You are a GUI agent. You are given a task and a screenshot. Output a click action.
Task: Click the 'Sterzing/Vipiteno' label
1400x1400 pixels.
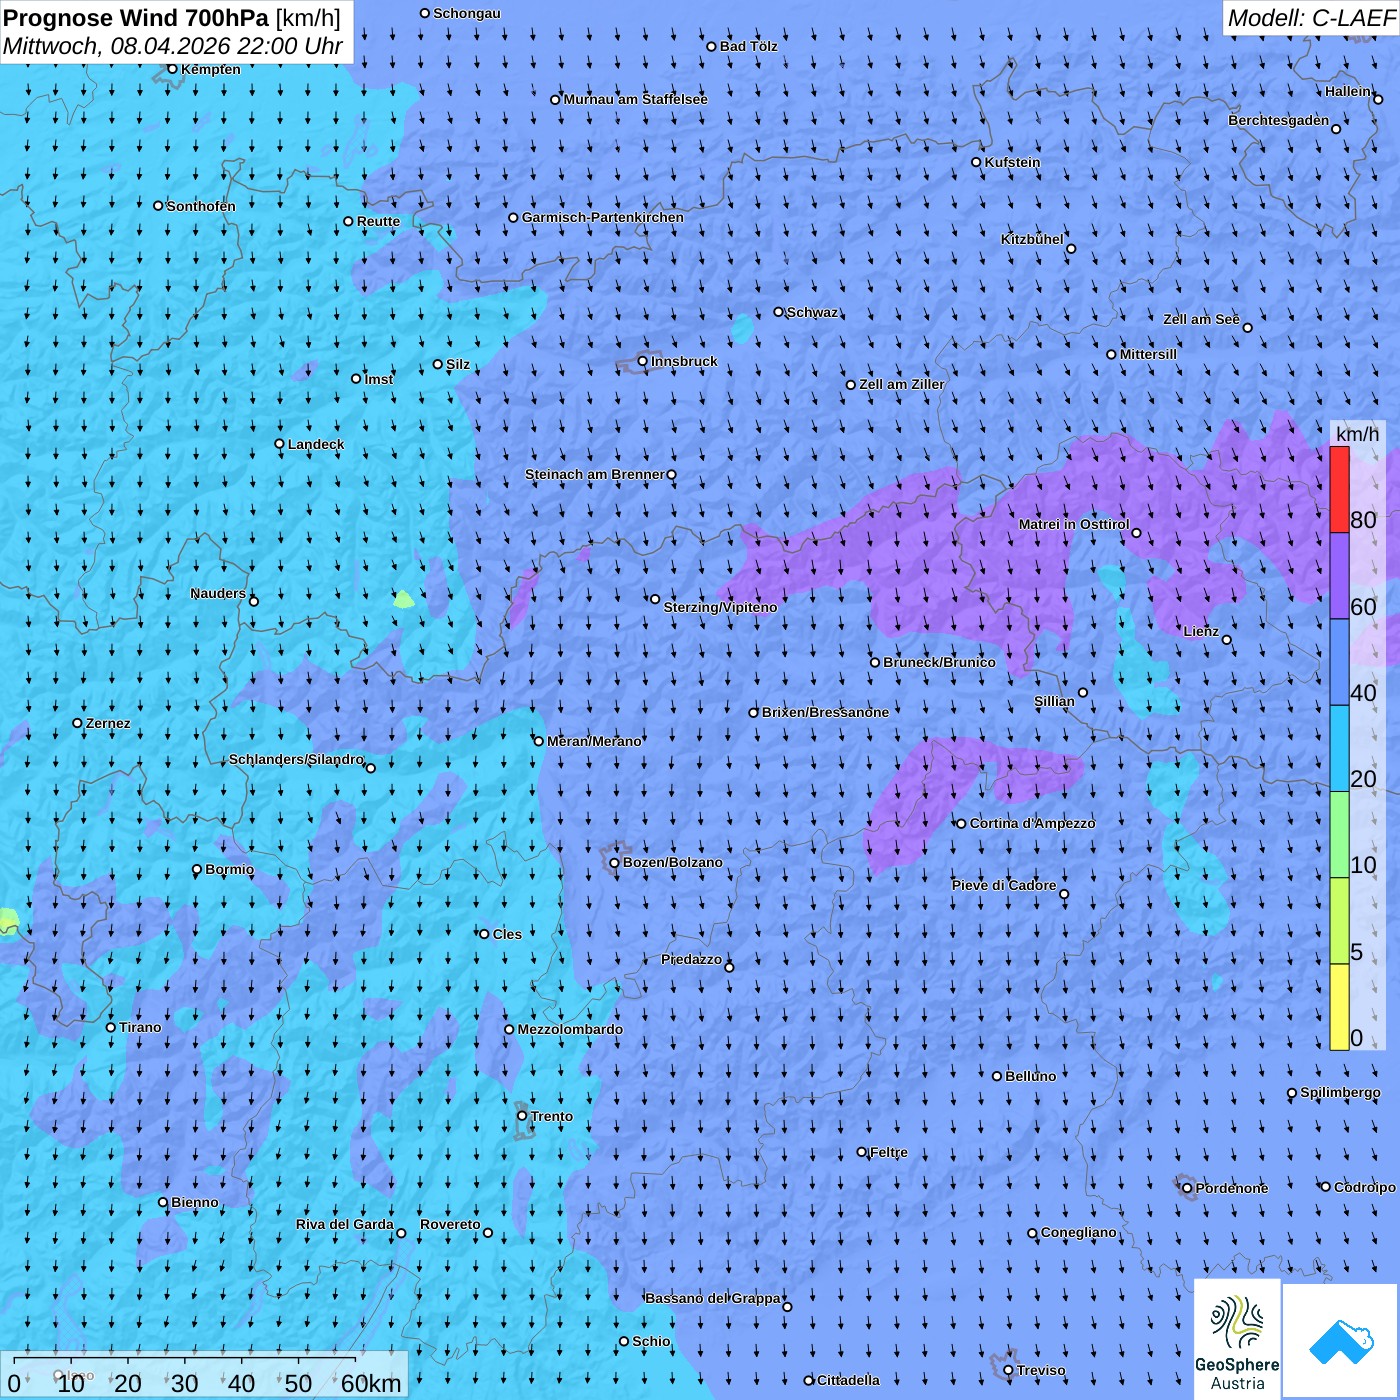coord(720,607)
